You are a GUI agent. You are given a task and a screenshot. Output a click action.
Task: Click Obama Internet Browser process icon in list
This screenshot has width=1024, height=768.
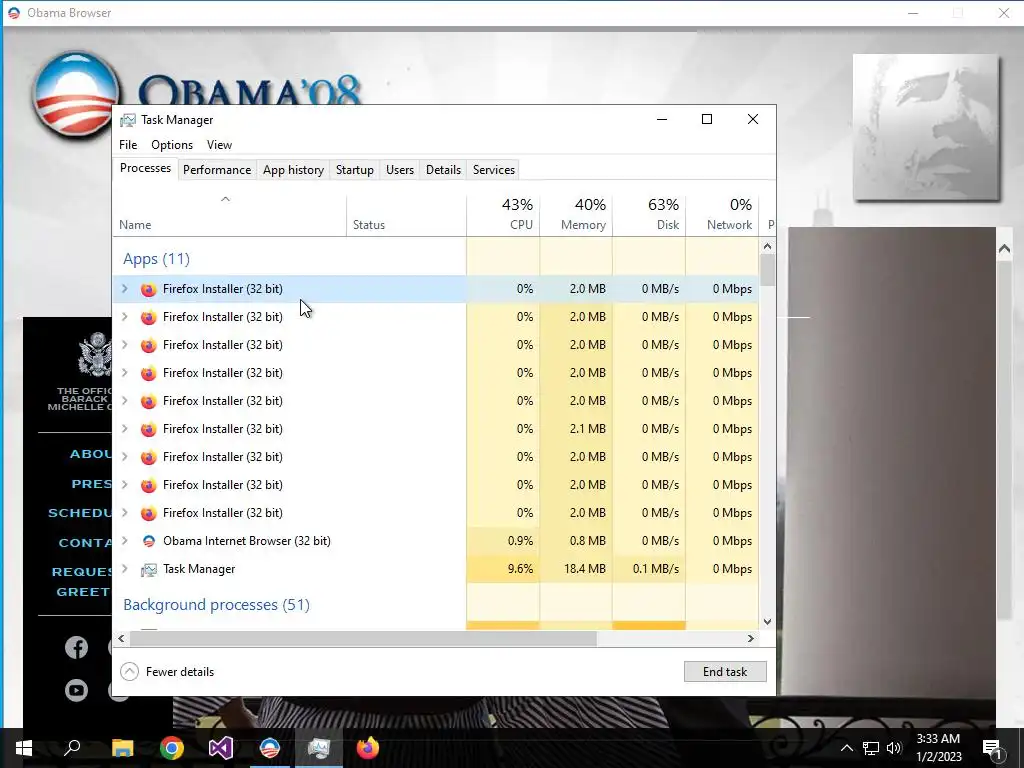149,541
